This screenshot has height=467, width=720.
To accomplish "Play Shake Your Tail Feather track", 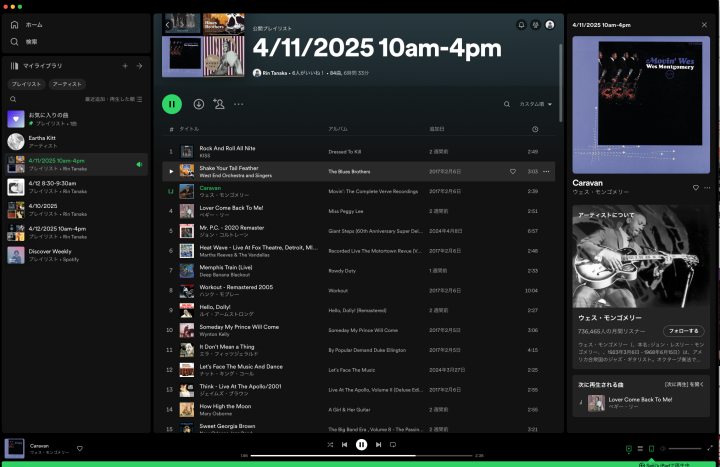I will click(171, 171).
